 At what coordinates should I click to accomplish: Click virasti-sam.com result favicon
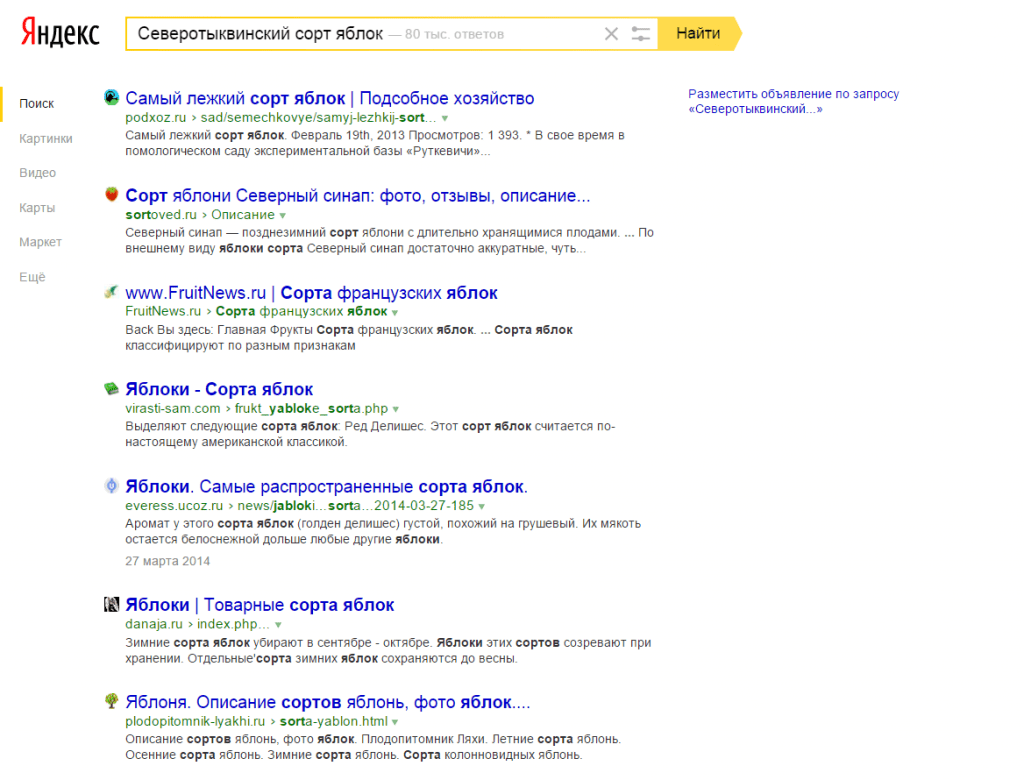point(111,389)
